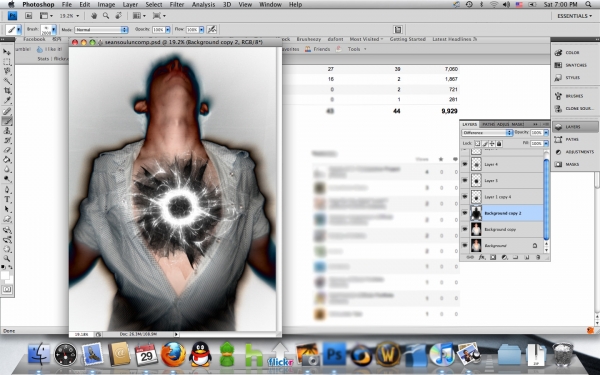The image size is (600, 375).
Task: Switch to the Masks tab
Action: click(517, 124)
